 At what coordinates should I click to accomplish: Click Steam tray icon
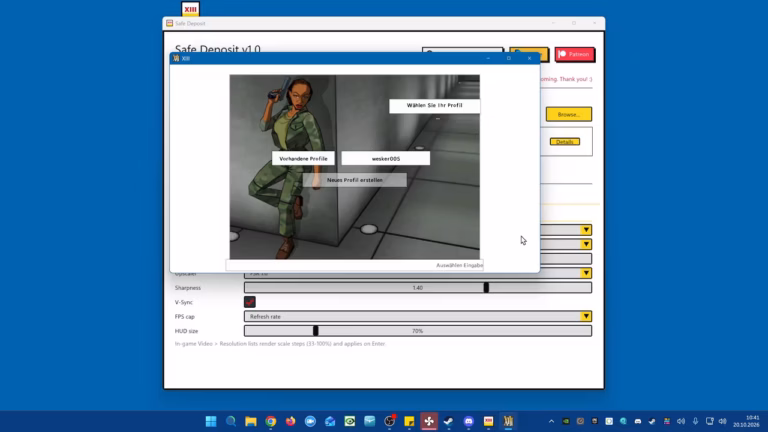[x=652, y=421]
